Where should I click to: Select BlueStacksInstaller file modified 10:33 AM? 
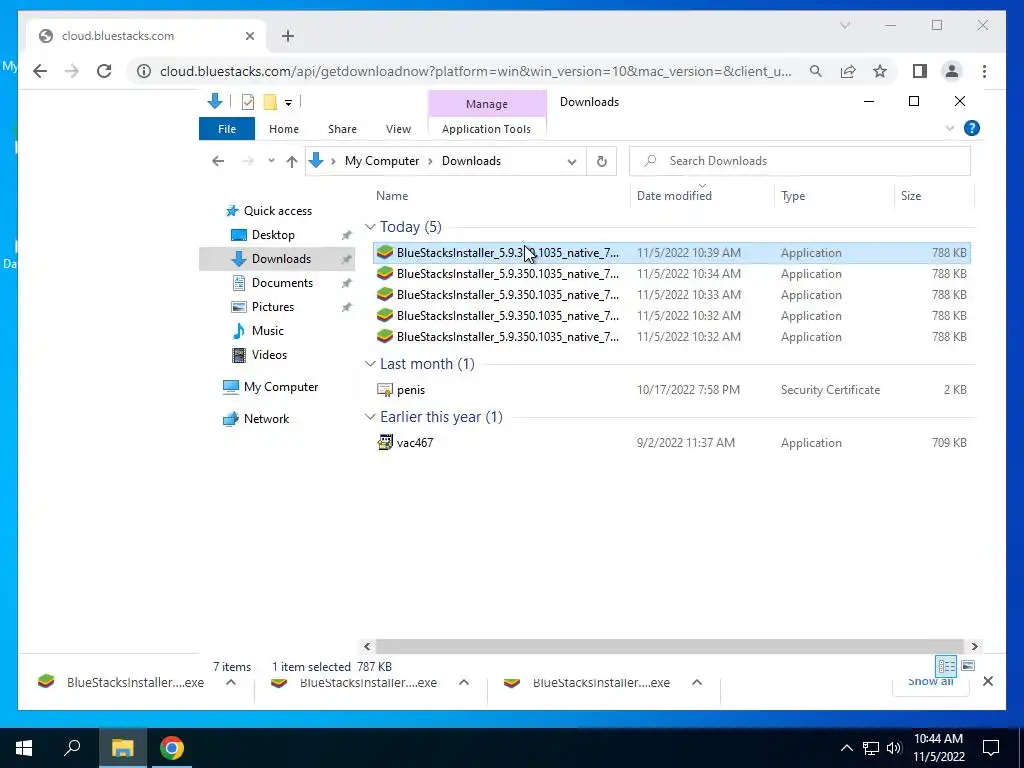pyautogui.click(x=671, y=295)
